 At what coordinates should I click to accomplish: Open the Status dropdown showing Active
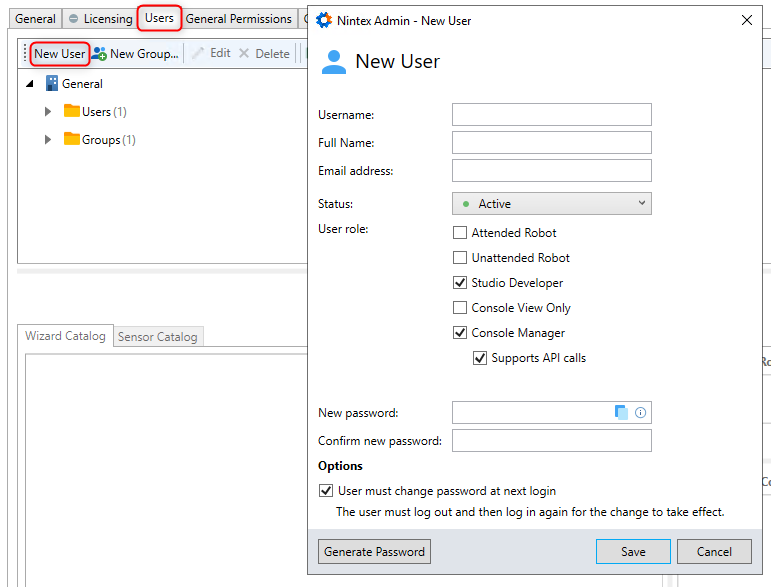(x=552, y=204)
